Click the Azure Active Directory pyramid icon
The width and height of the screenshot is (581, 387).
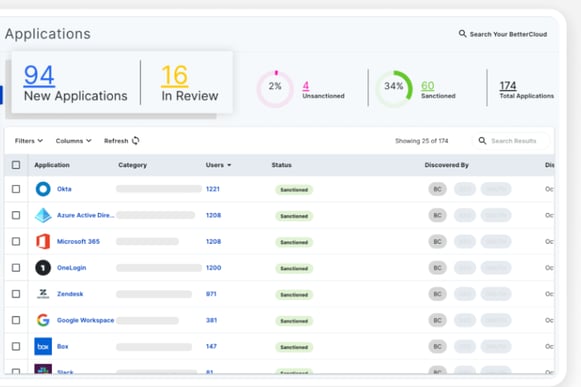43,215
